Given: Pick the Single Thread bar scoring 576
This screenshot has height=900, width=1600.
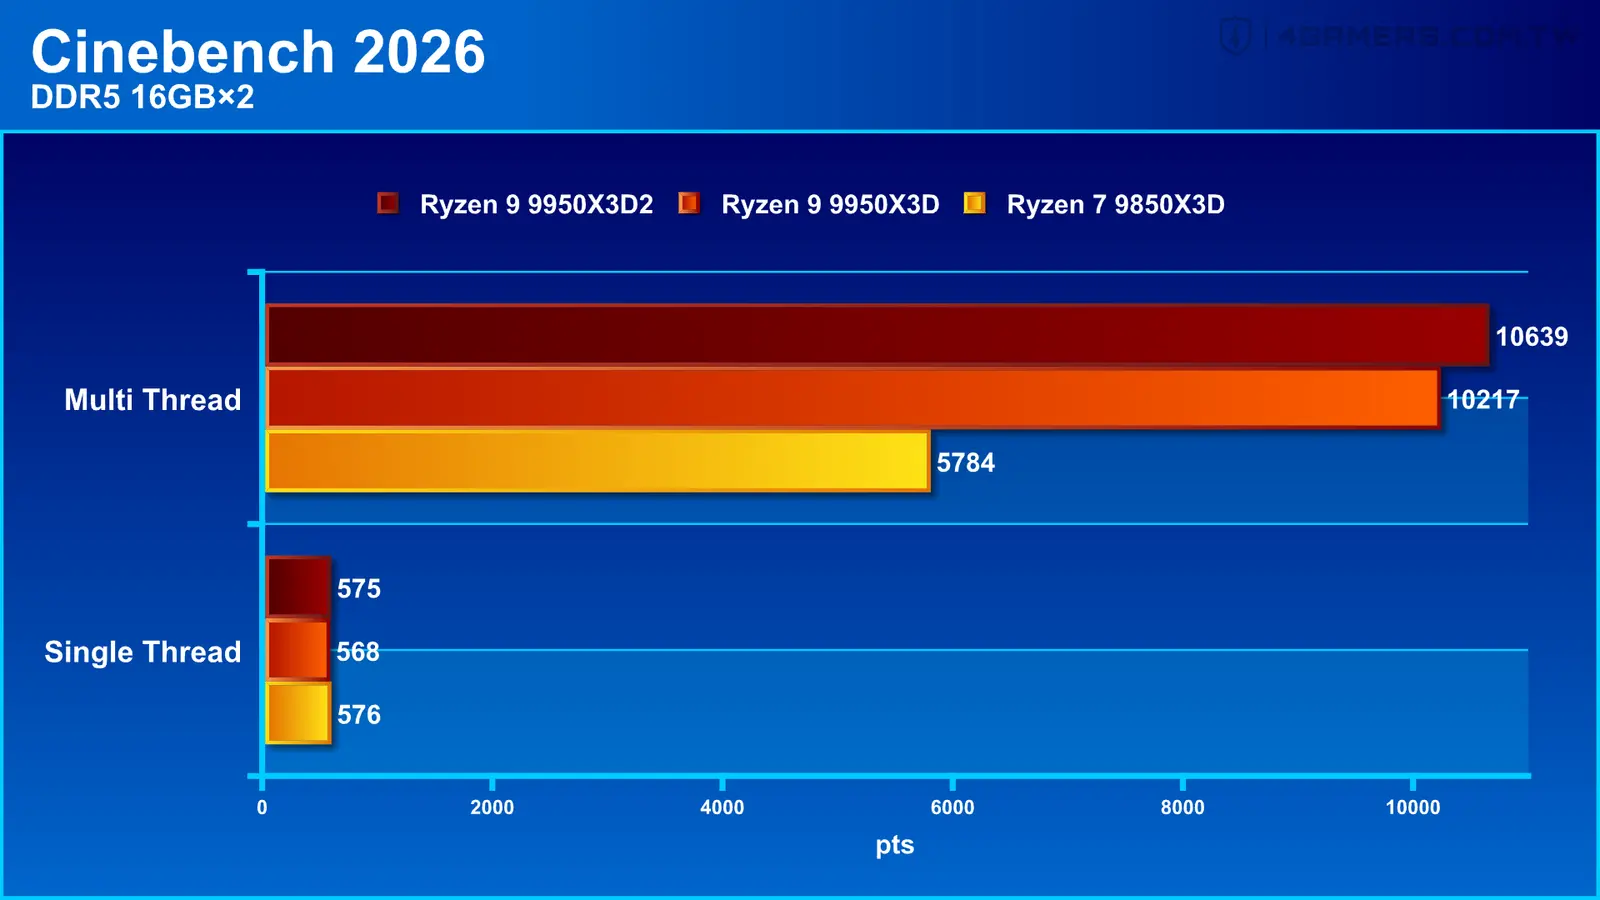Looking at the screenshot, I should 298,713.
